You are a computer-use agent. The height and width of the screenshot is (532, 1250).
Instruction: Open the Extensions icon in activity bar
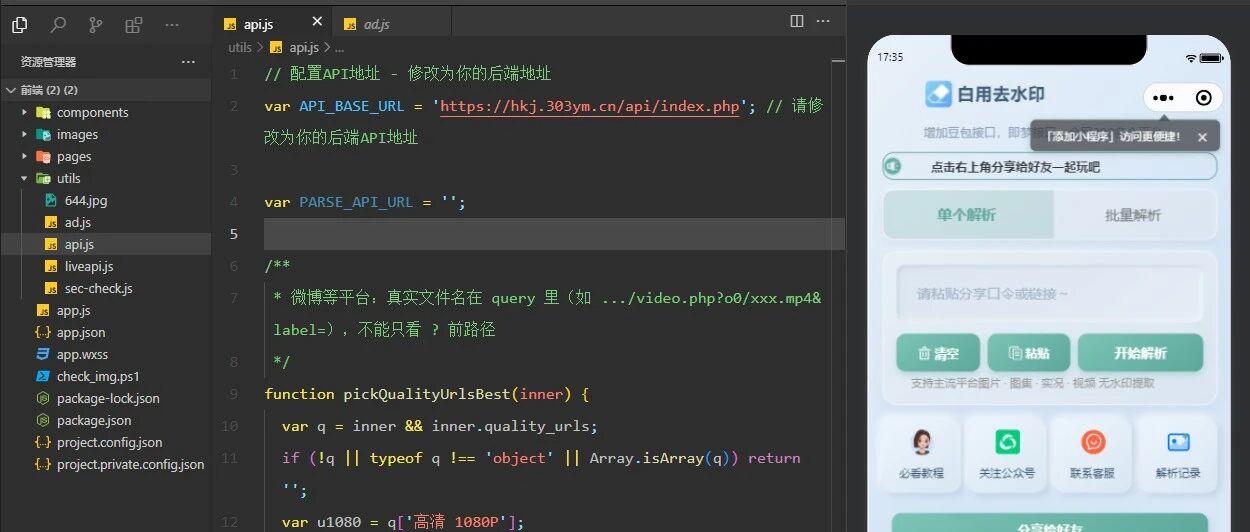coord(133,25)
